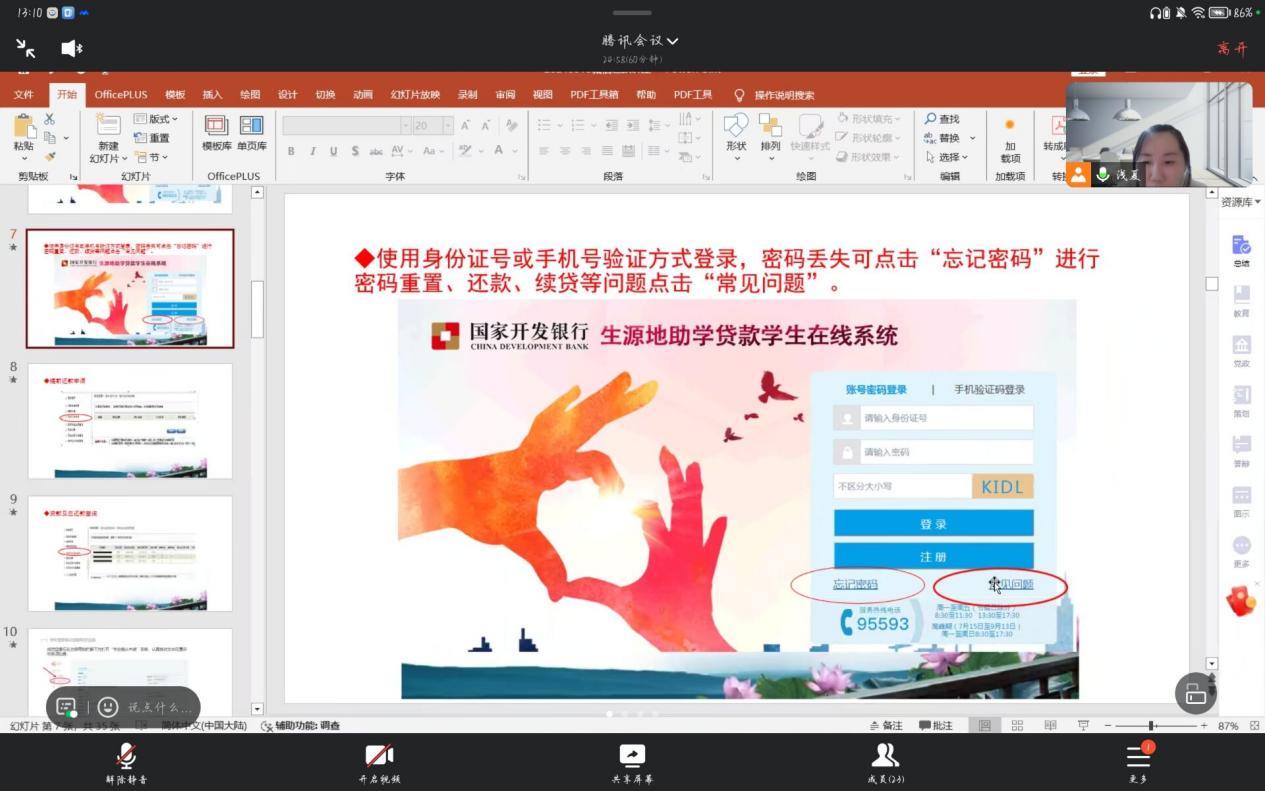
Task: Open the emoji reaction picker
Action: pos(108,707)
